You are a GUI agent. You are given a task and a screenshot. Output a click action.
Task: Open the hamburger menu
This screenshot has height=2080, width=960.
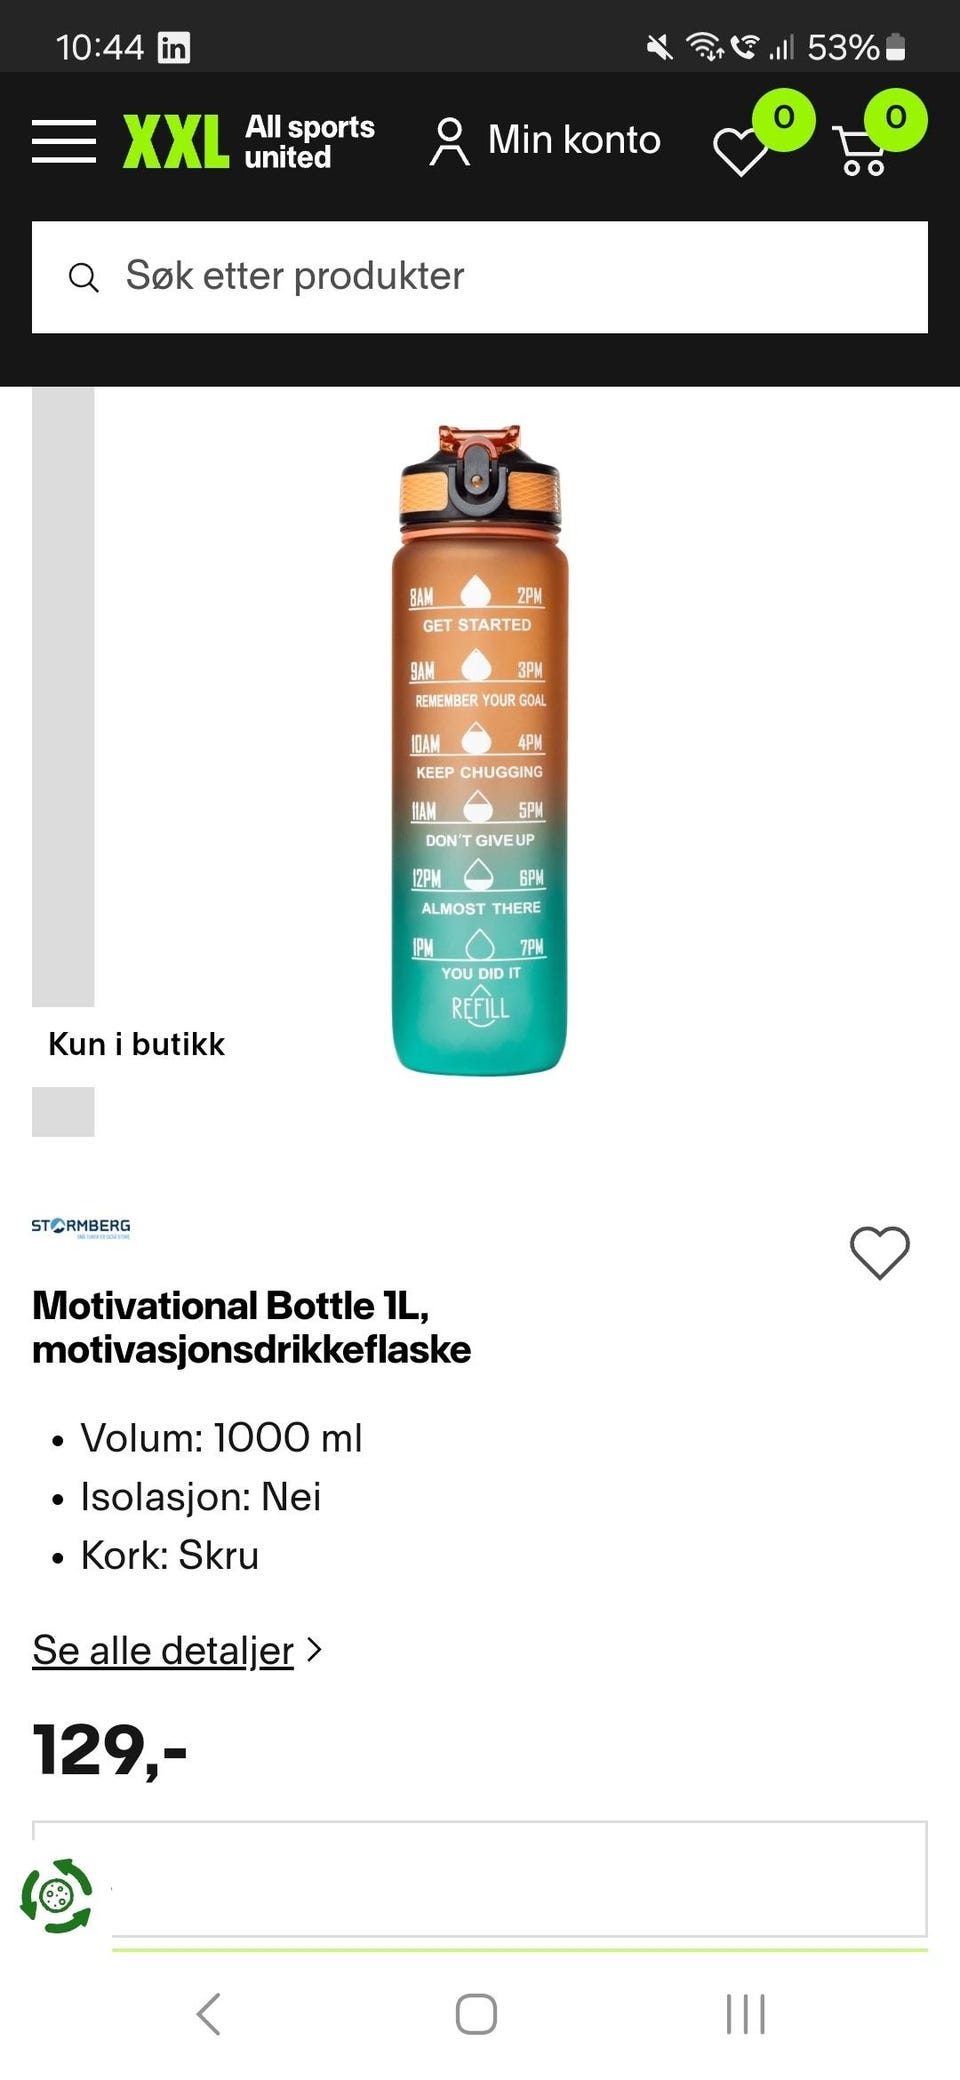coord(64,141)
